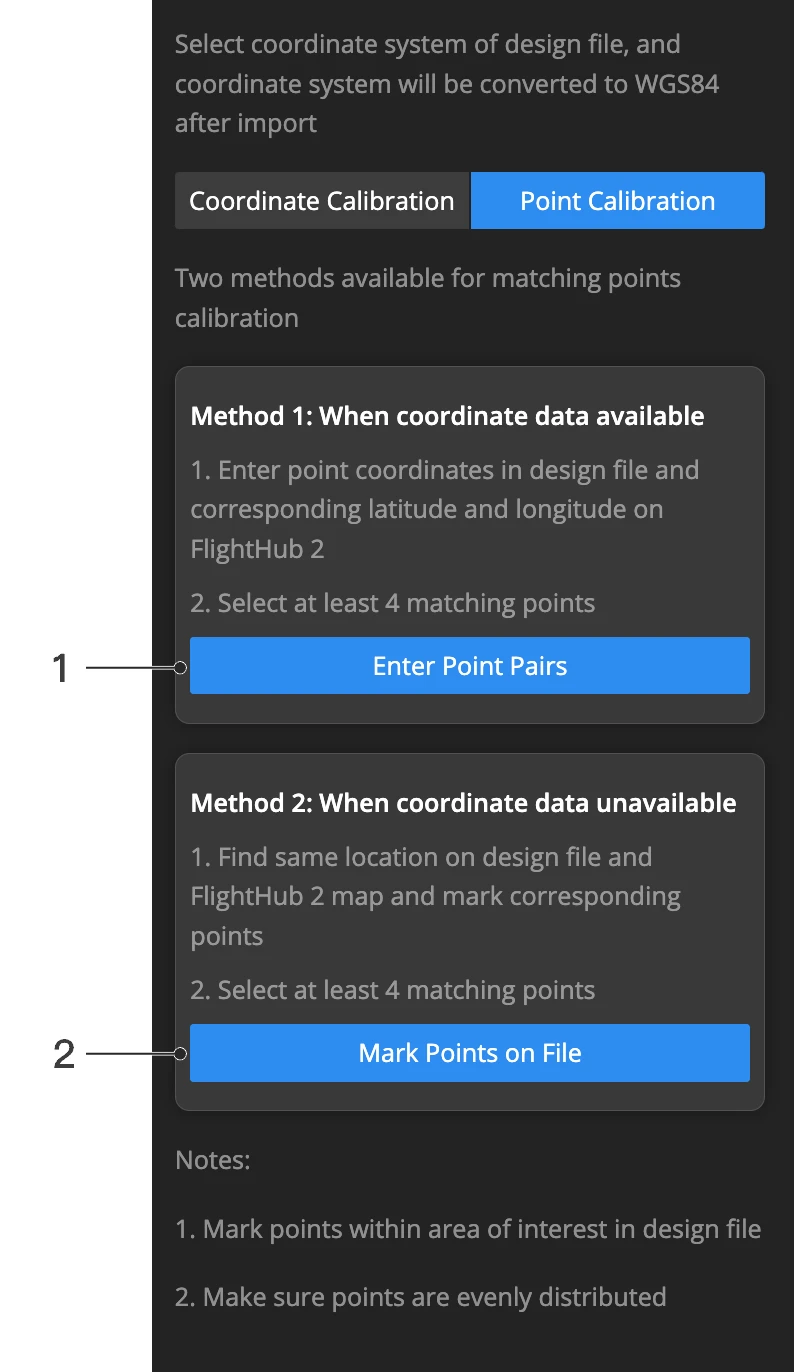Select note about evenly distributed points
Screen dimensions: 794x1372
[421, 1296]
